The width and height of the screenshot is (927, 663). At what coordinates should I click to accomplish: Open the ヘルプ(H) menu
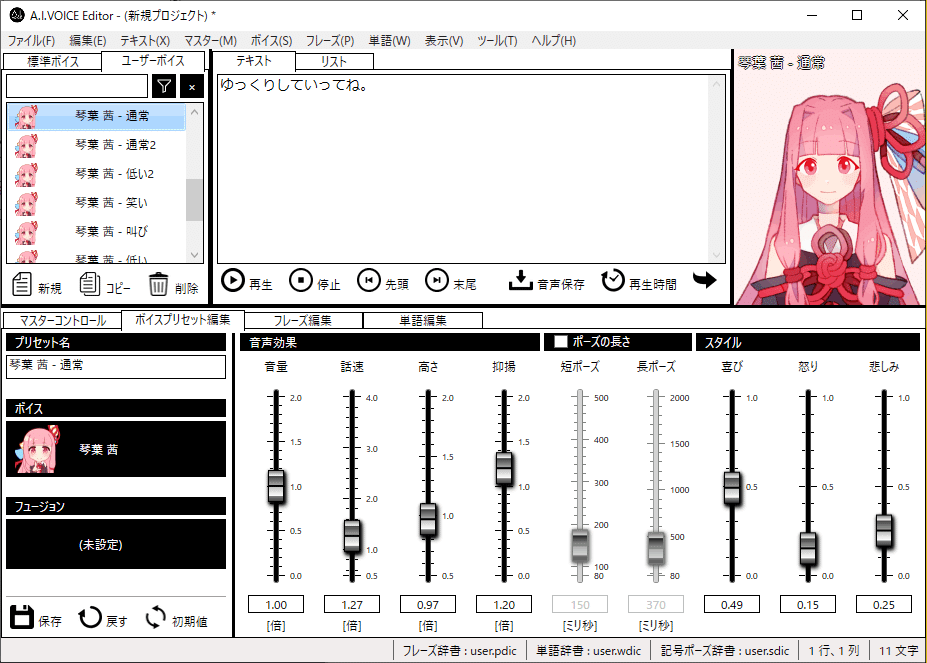click(553, 41)
